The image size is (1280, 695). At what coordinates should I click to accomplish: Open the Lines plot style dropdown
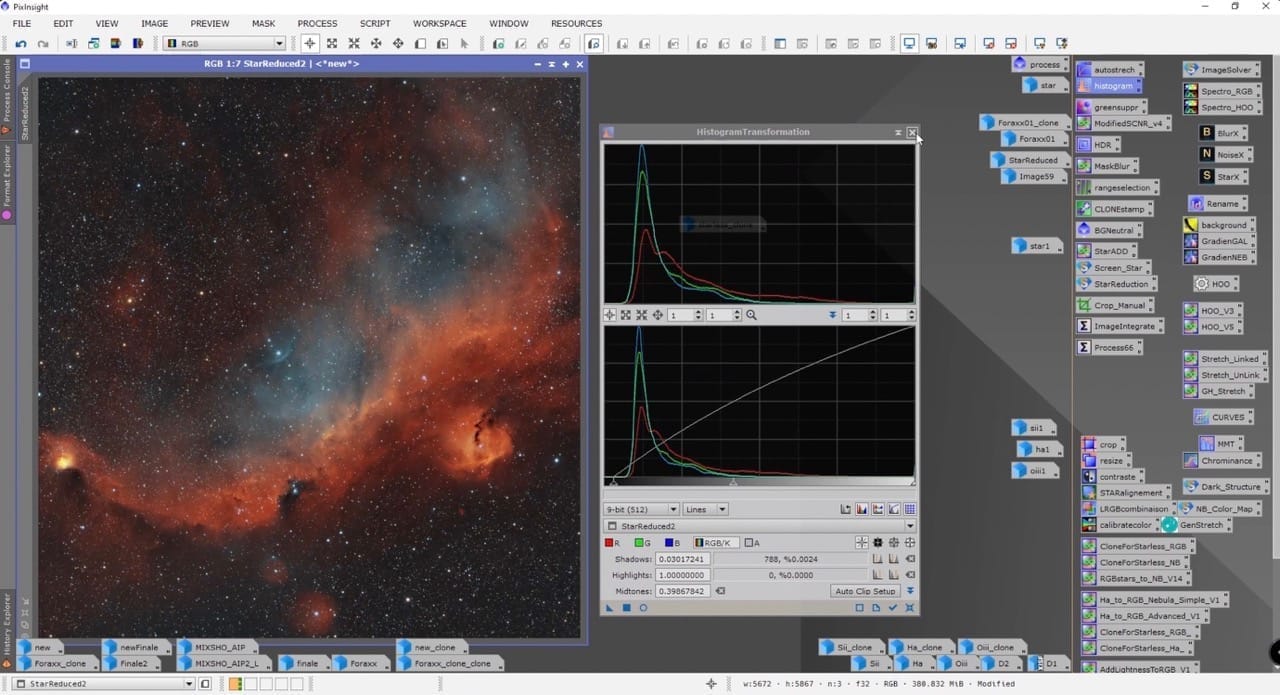click(x=705, y=510)
